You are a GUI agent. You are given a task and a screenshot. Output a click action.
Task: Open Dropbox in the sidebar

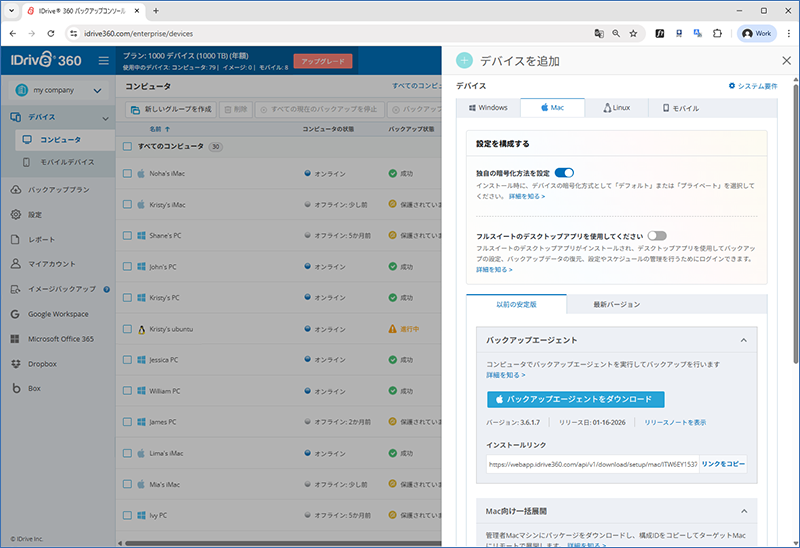click(x=46, y=363)
